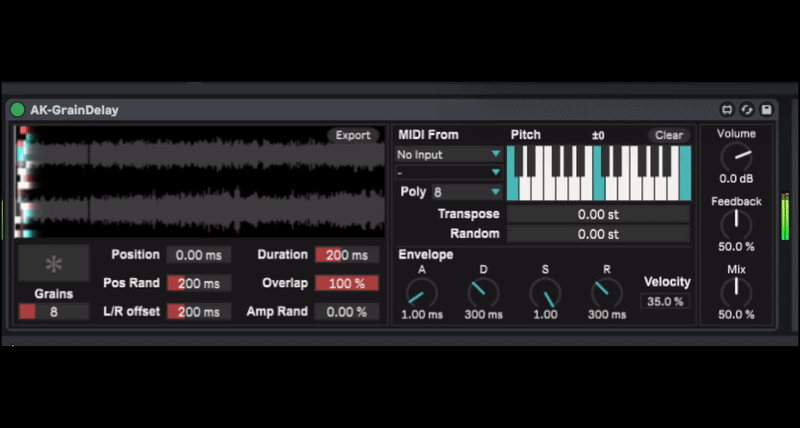800x428 pixels.
Task: Click the Release envelope knob
Action: tap(606, 292)
